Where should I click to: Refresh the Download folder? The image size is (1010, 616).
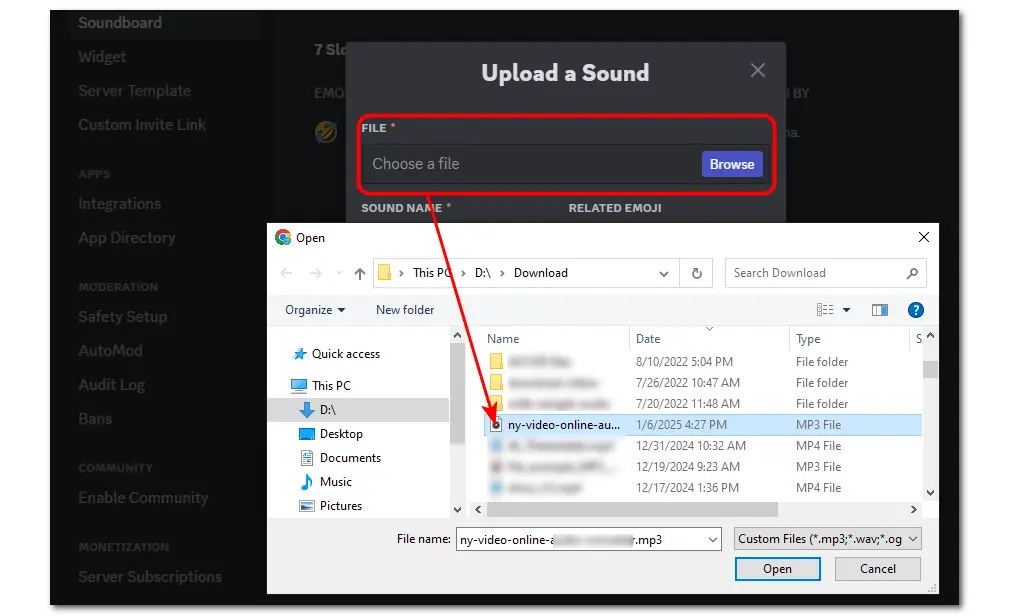point(696,273)
